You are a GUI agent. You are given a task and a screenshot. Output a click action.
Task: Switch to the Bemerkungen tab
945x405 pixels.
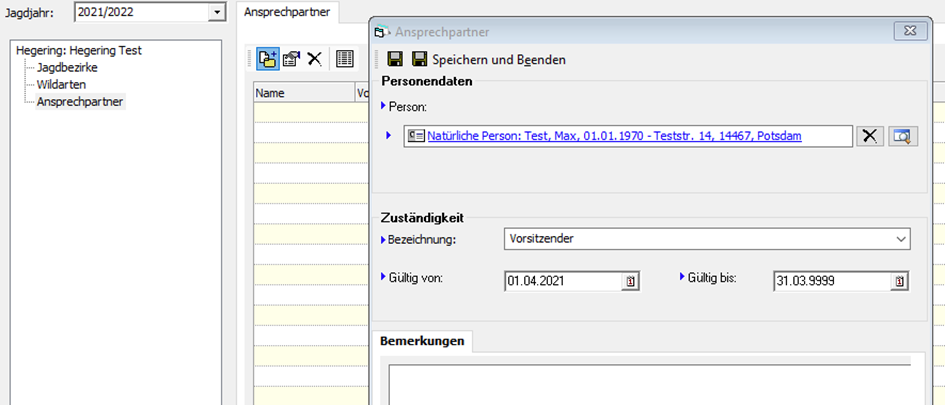[422, 341]
